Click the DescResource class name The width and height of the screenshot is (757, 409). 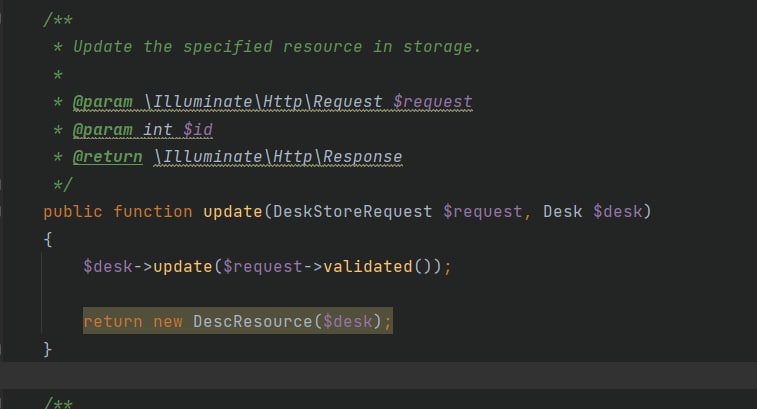click(x=253, y=321)
